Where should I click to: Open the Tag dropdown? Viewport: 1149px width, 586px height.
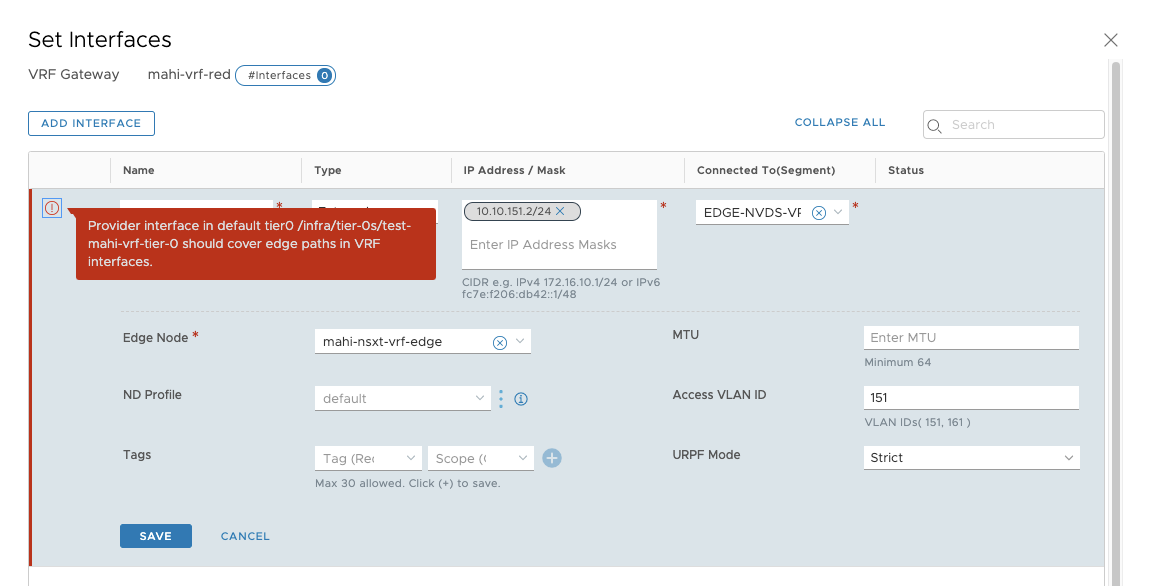[x=368, y=458]
